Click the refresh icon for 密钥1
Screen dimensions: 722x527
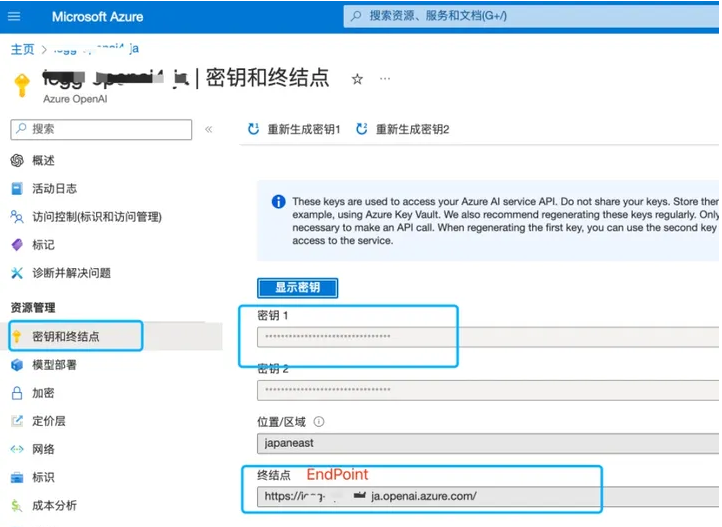tap(253, 129)
